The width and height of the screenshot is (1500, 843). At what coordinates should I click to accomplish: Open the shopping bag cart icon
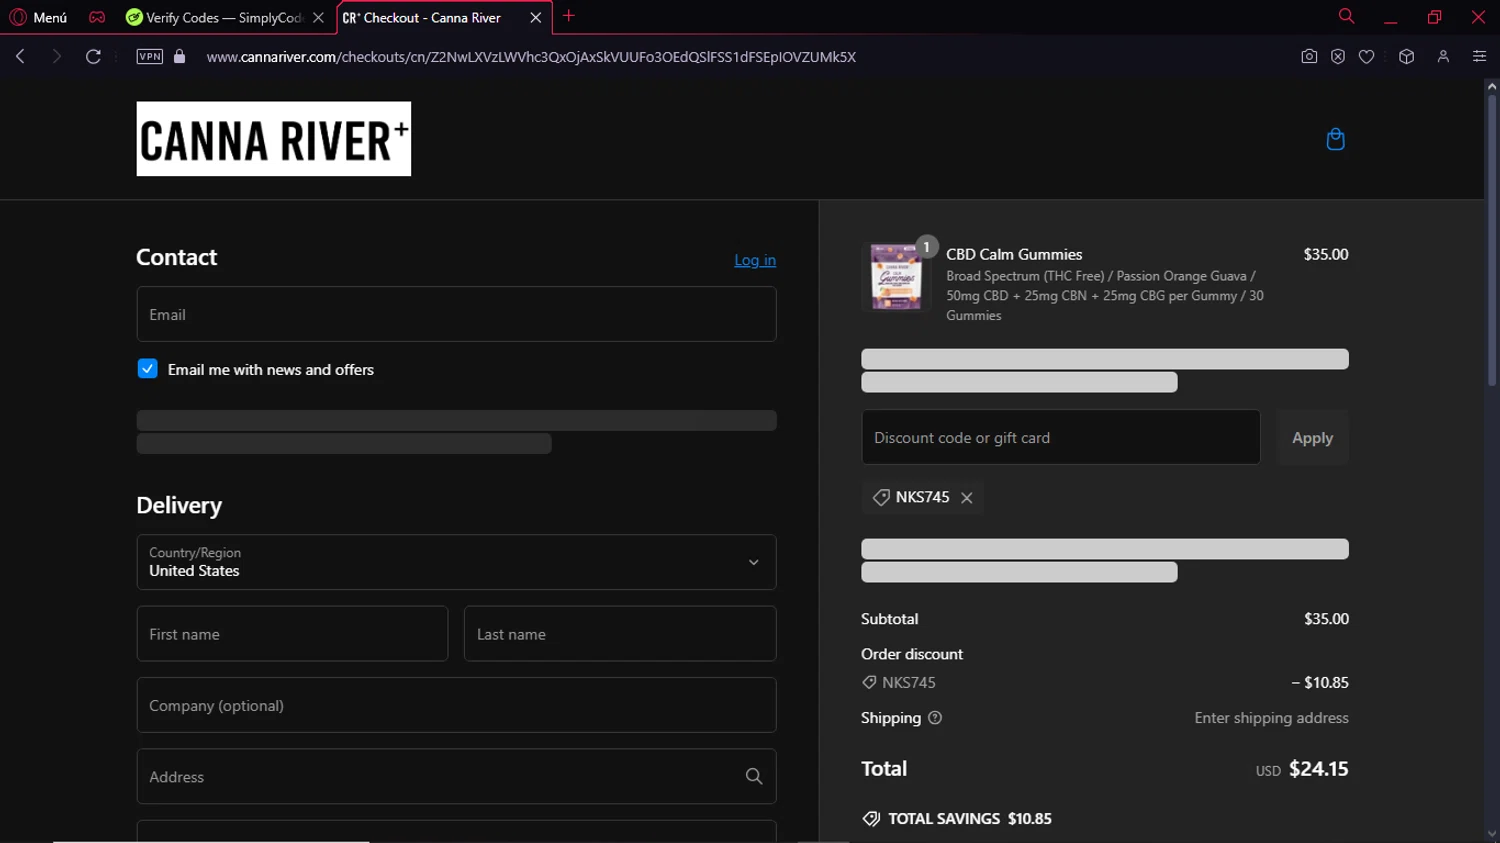(x=1335, y=139)
